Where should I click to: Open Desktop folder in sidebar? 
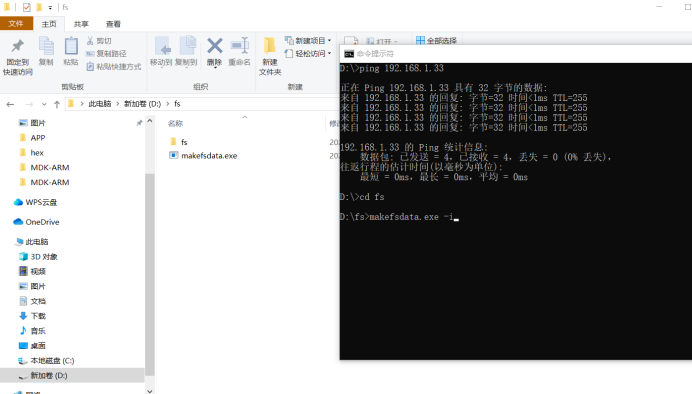tap(32, 345)
